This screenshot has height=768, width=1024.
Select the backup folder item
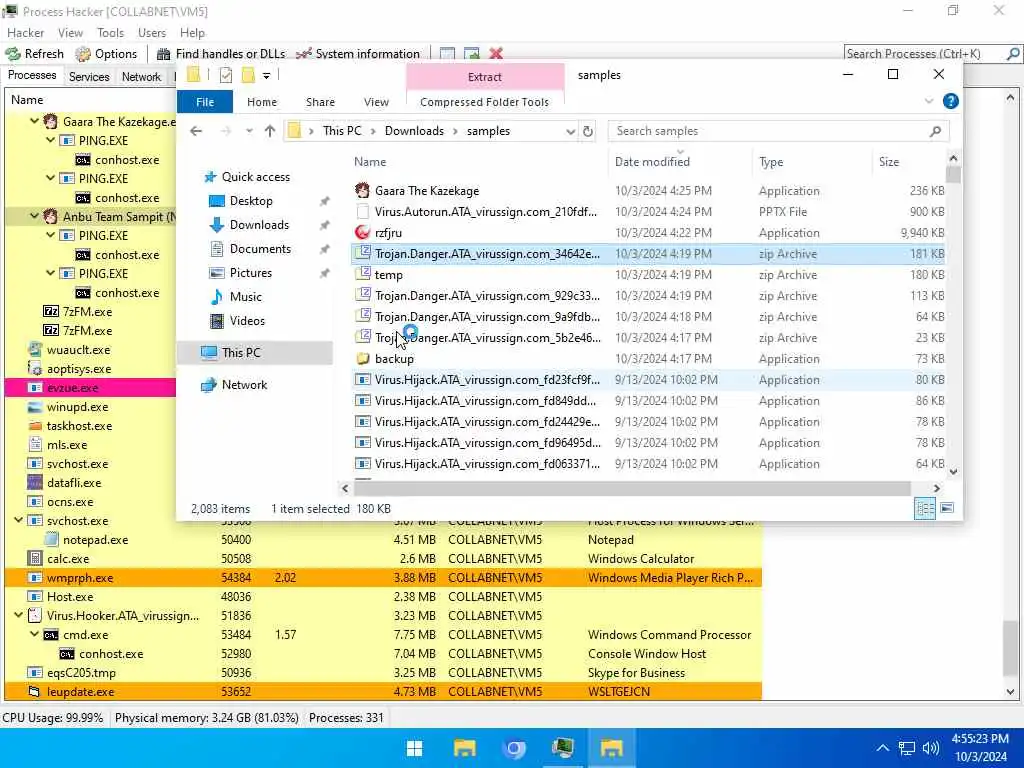click(648, 359)
